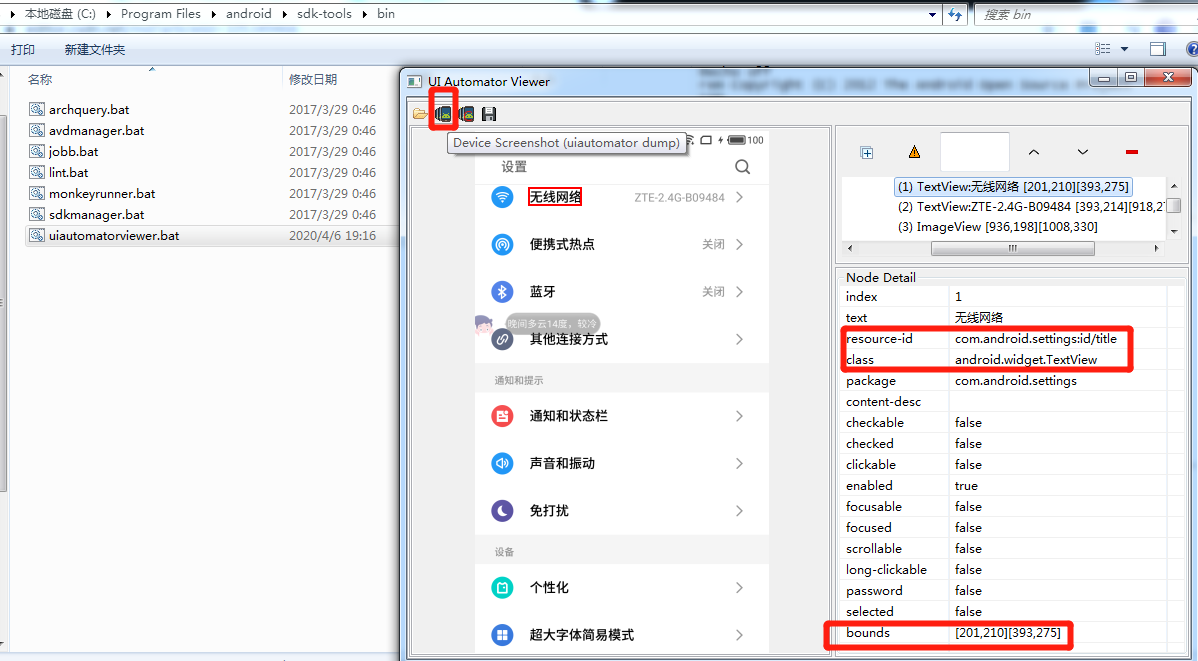The width and height of the screenshot is (1198, 661).
Task: Take a compressed hierarchy device screenshot
Action: [x=465, y=113]
